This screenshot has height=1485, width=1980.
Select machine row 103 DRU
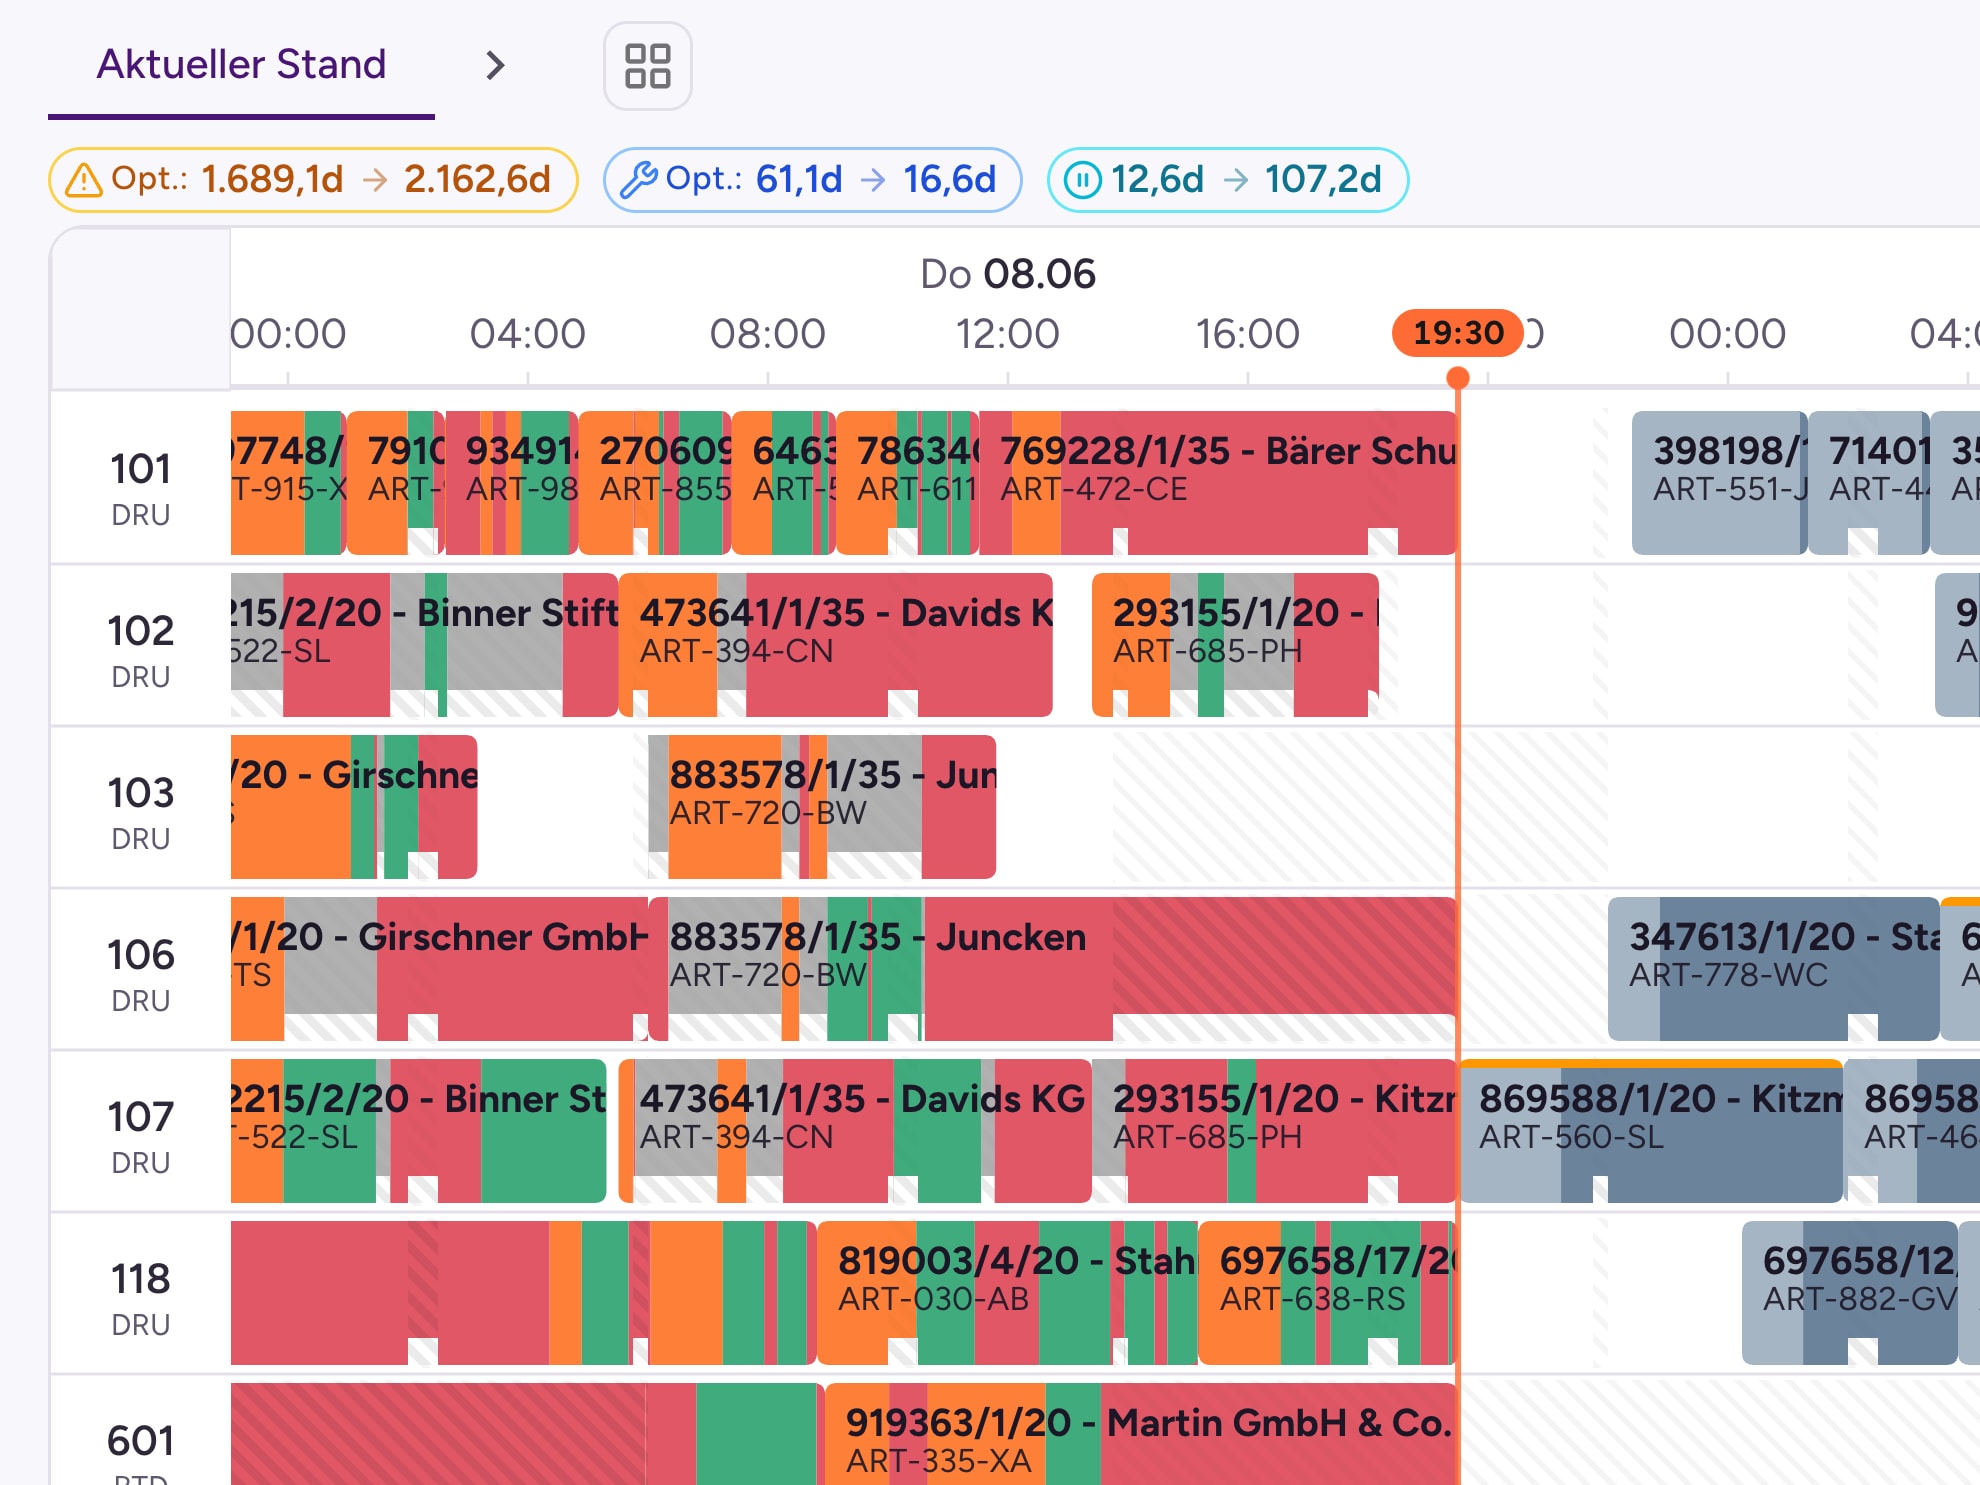pos(141,811)
